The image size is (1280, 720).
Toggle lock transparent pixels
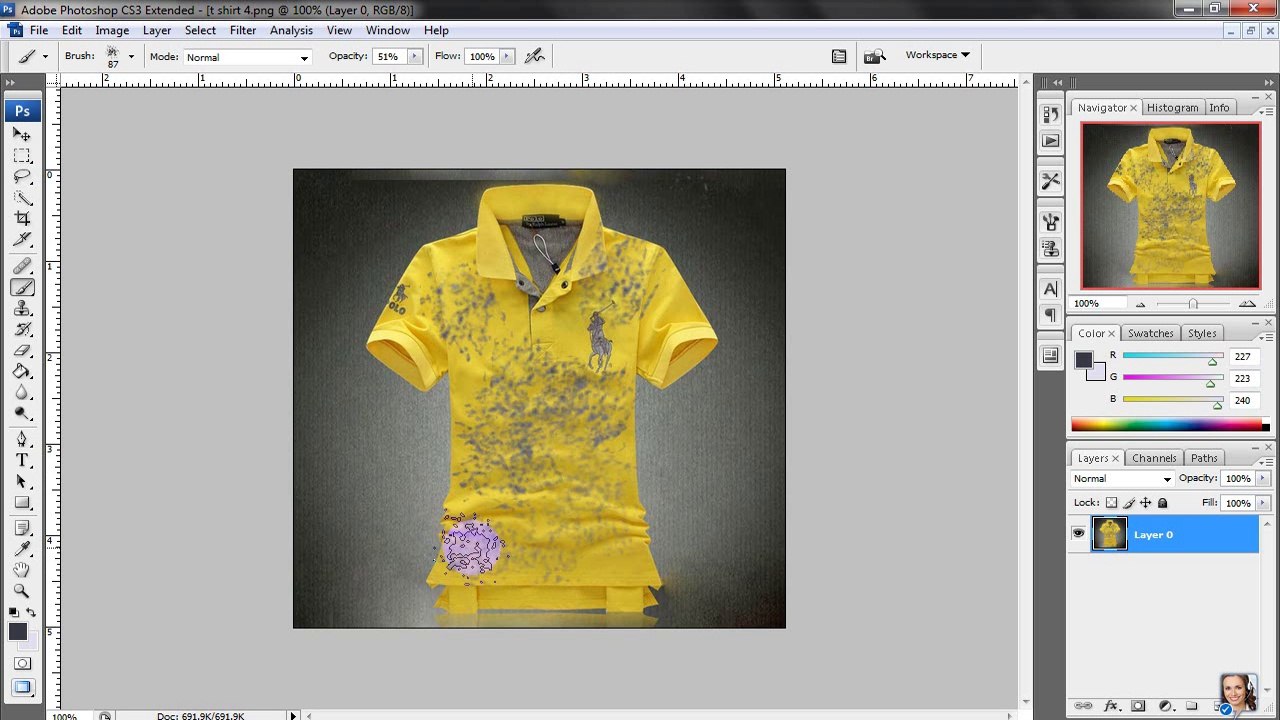[1111, 503]
